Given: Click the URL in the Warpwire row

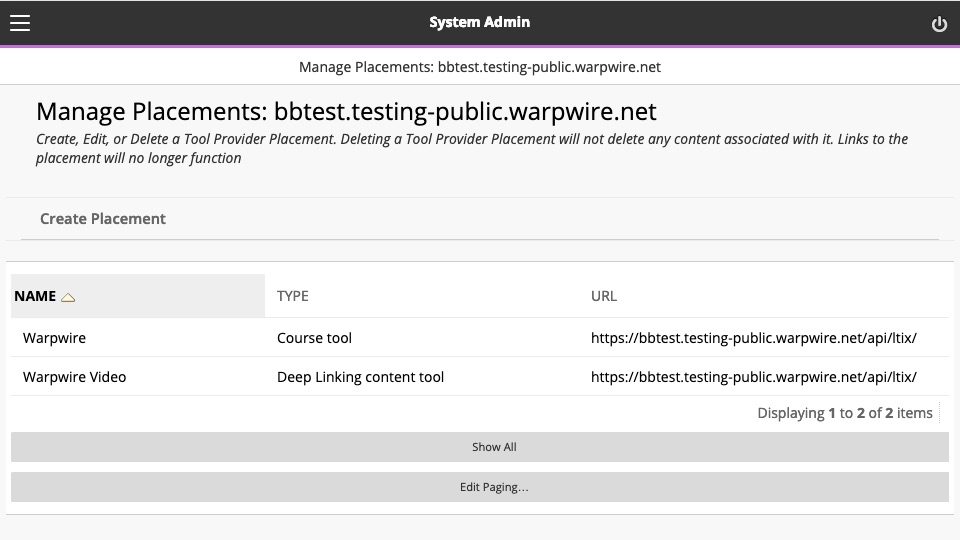Looking at the screenshot, I should tap(754, 338).
